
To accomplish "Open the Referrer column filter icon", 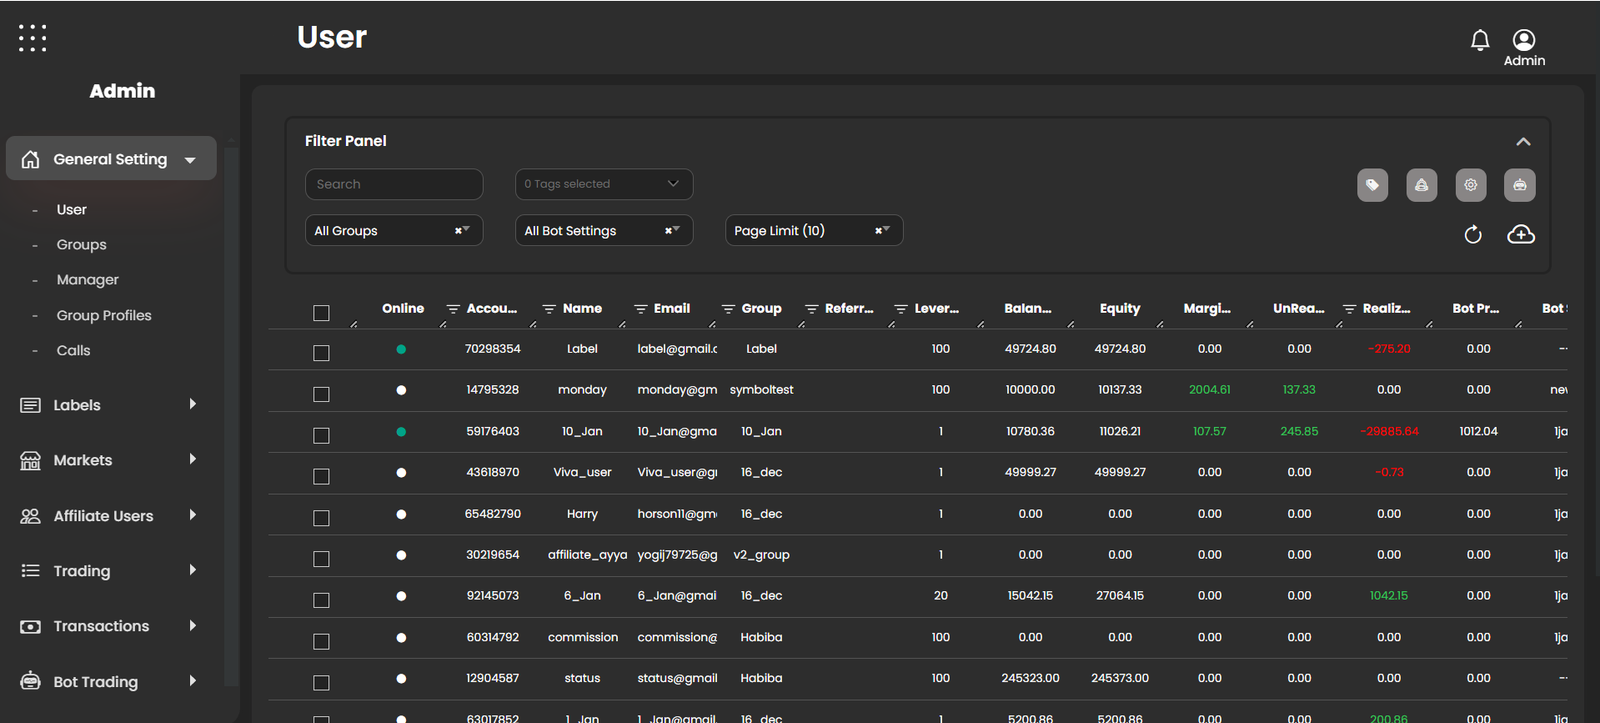I will pyautogui.click(x=812, y=309).
